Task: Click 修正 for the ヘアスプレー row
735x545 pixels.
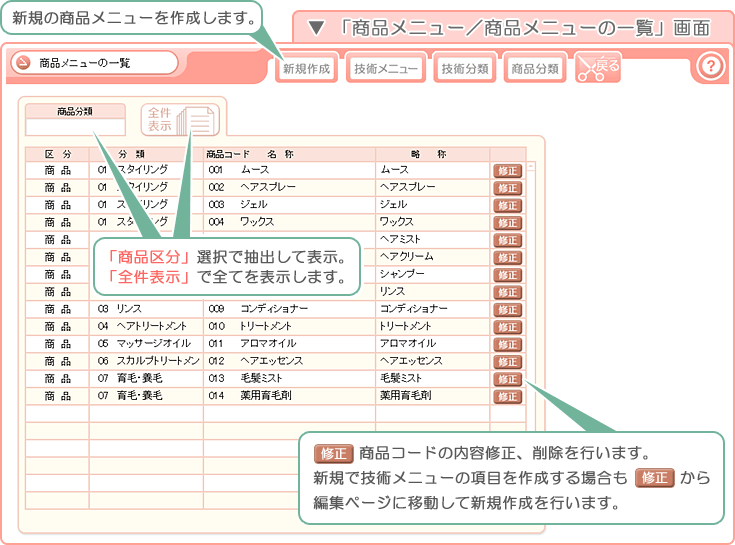Action: (x=507, y=188)
